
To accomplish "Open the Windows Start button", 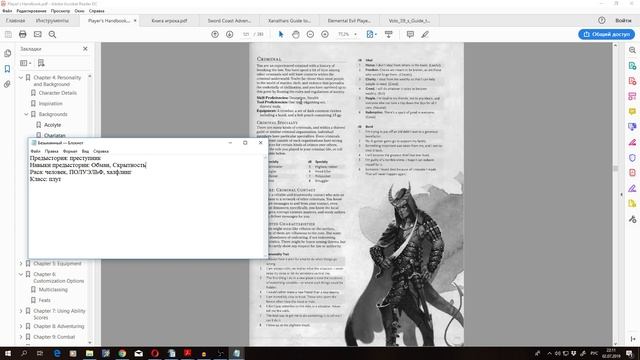I will tap(8, 353).
